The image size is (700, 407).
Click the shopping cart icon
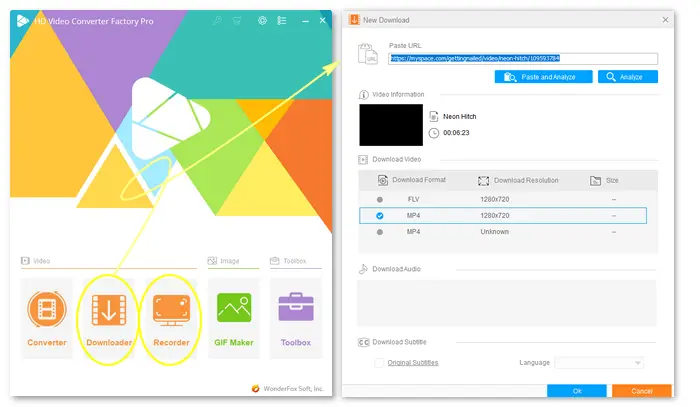(x=237, y=20)
